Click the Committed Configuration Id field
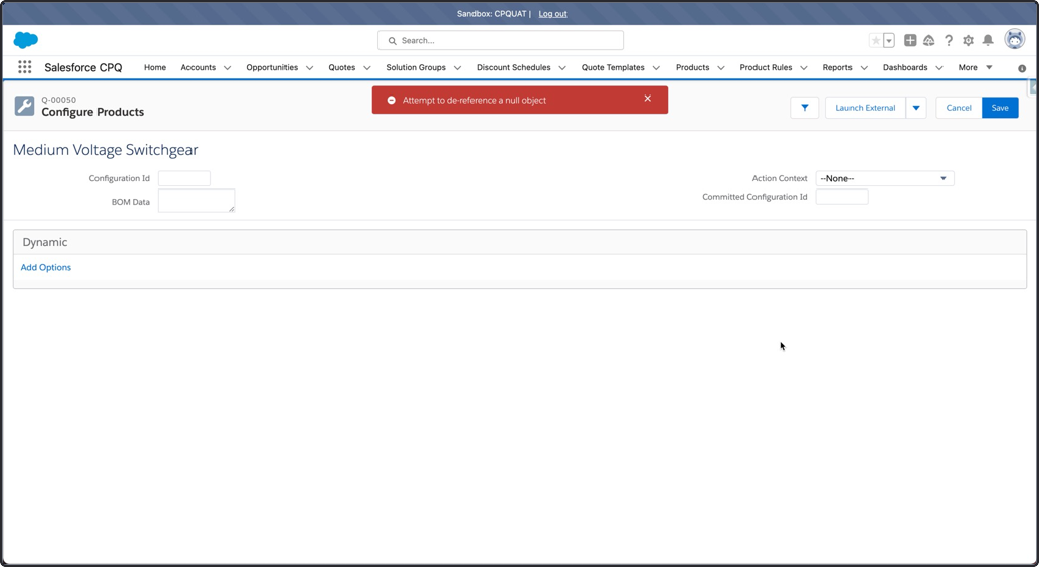The width and height of the screenshot is (1039, 567). pos(842,197)
